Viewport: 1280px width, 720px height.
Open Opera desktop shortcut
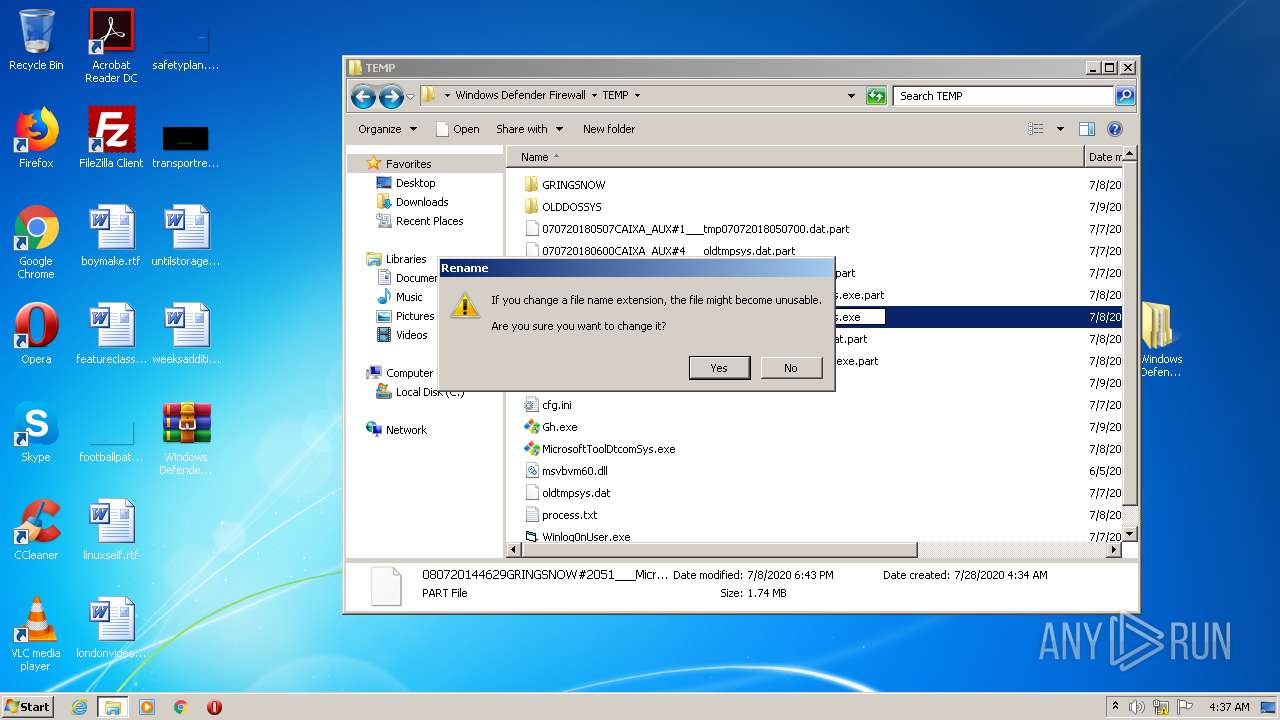pyautogui.click(x=36, y=334)
